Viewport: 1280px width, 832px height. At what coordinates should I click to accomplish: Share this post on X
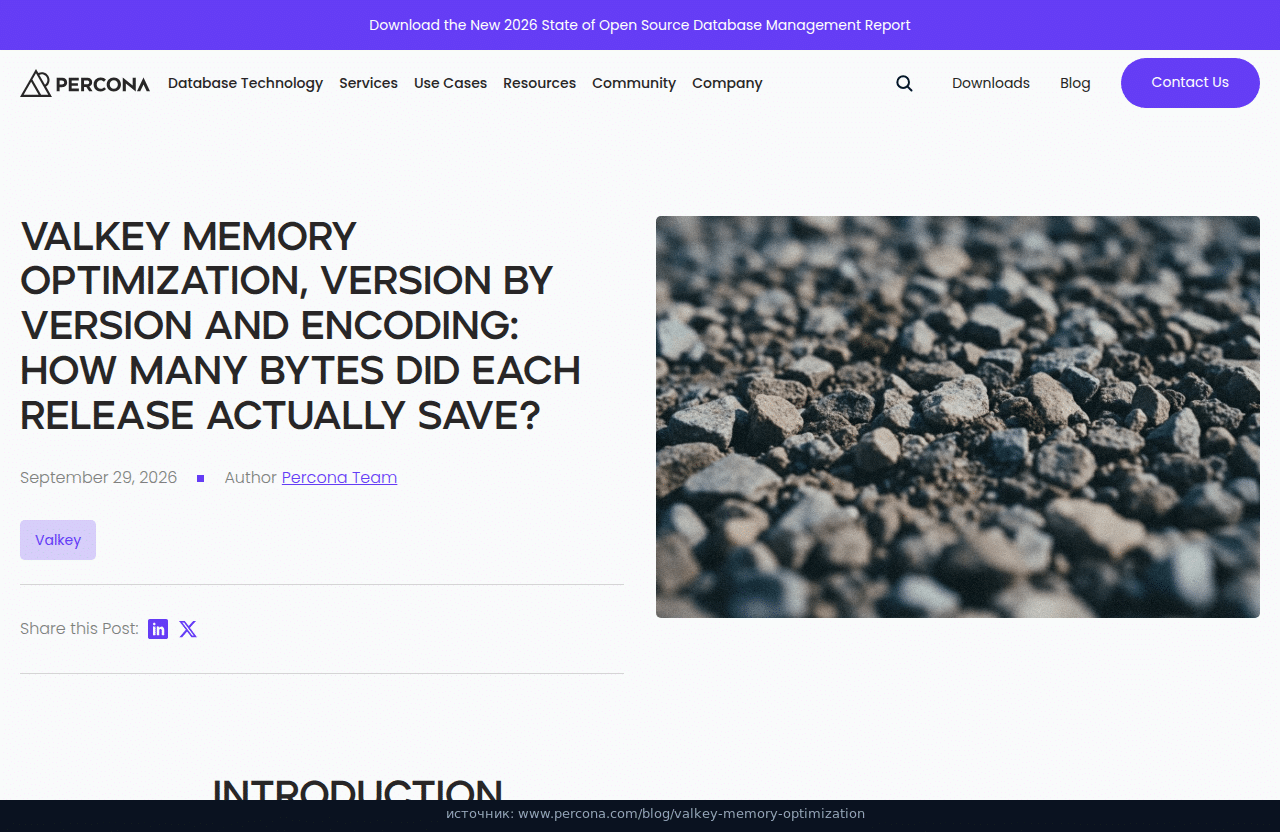[x=188, y=629]
